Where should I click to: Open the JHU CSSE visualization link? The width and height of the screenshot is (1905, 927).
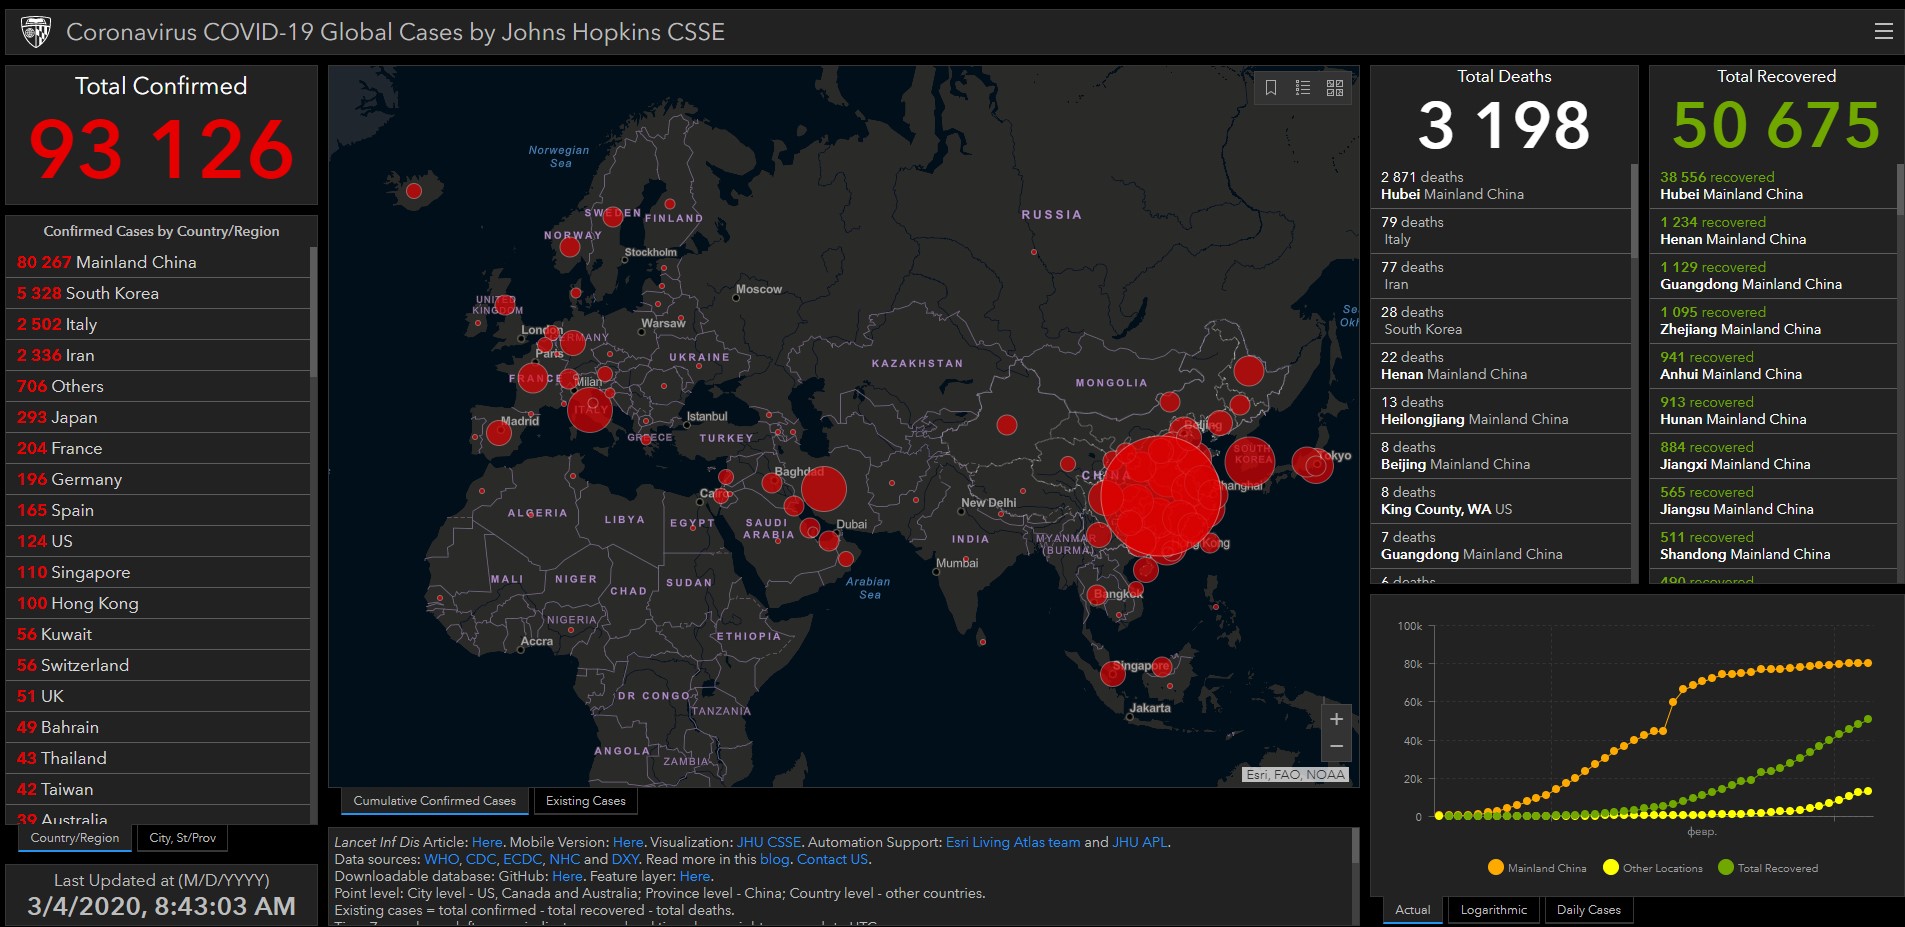[768, 842]
